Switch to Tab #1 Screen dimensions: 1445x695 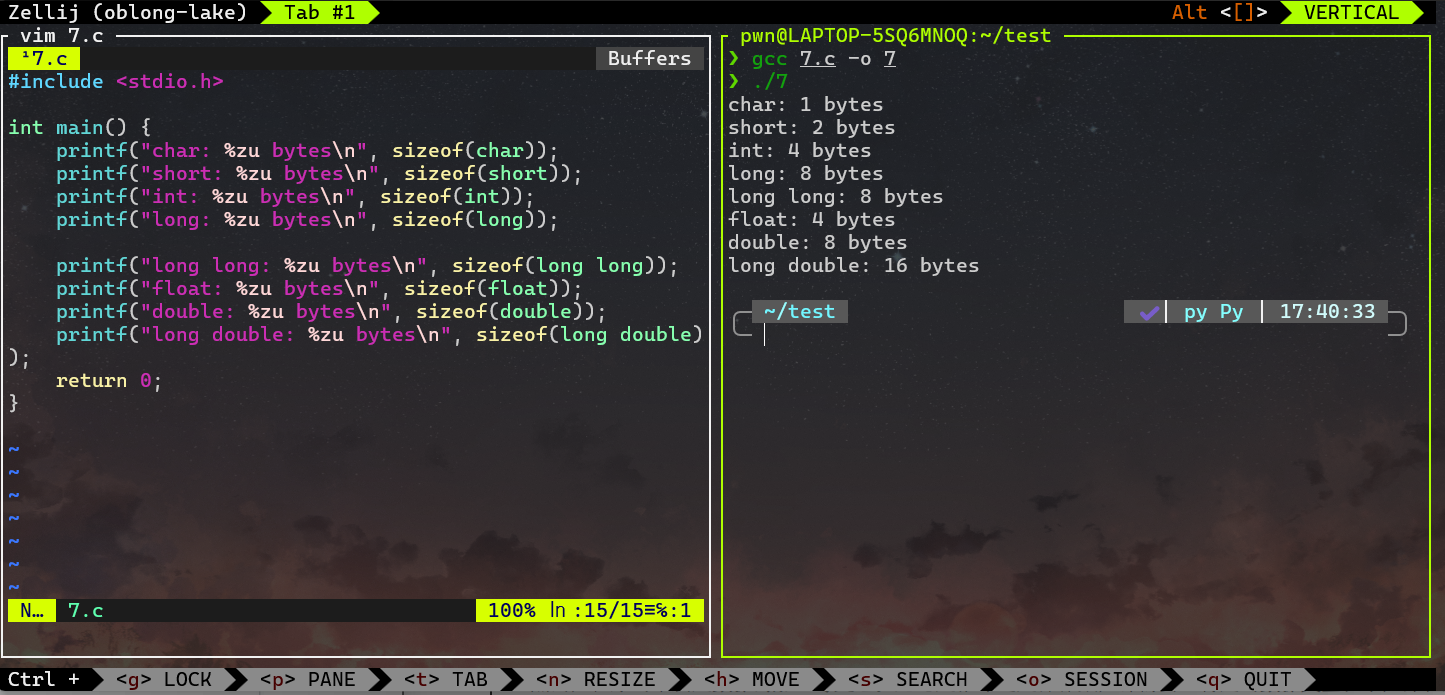coord(319,12)
